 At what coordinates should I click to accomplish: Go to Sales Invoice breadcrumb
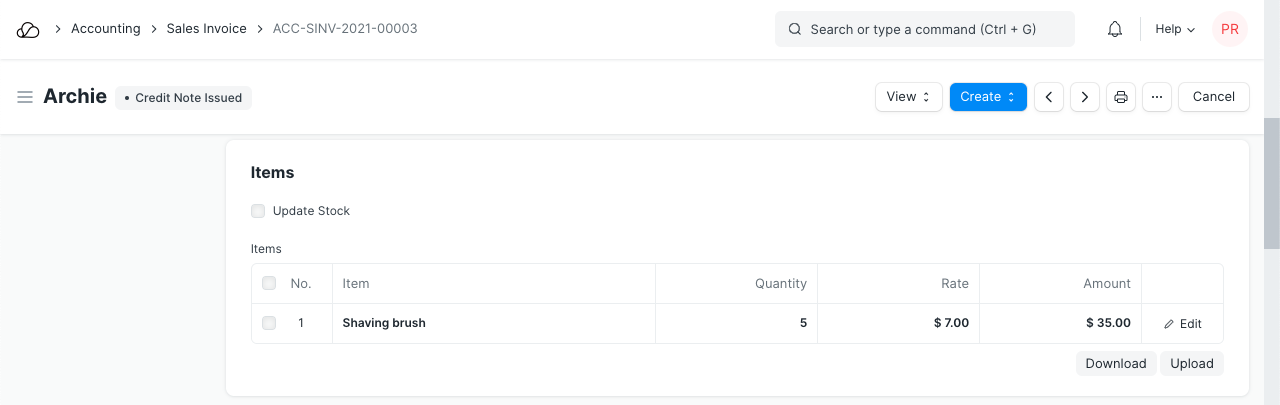click(x=206, y=29)
